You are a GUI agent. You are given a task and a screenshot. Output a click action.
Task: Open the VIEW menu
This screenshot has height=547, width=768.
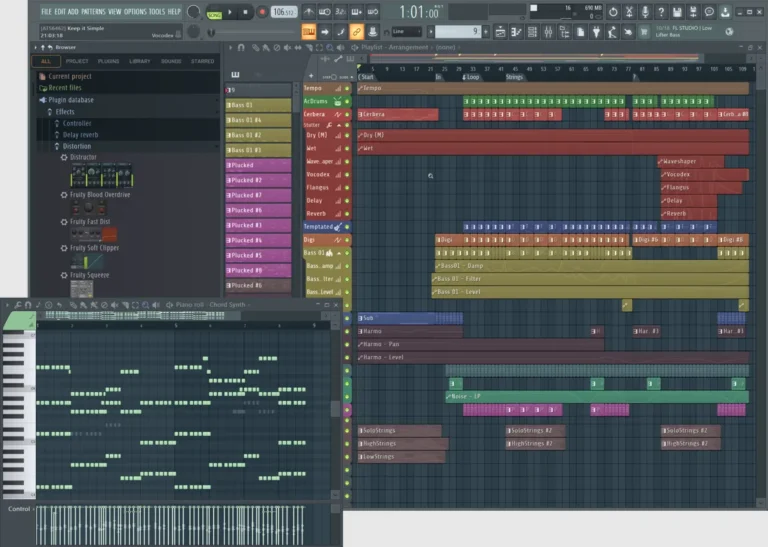[114, 11]
